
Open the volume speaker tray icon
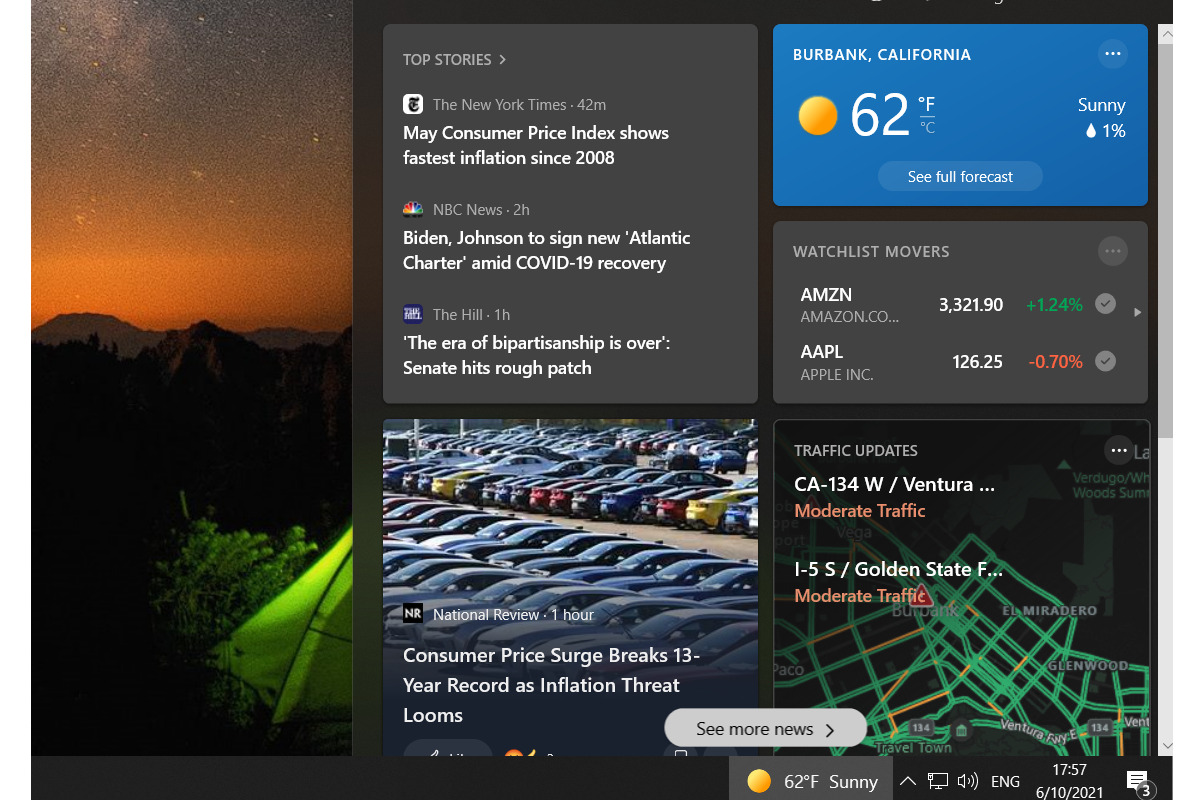tap(967, 781)
